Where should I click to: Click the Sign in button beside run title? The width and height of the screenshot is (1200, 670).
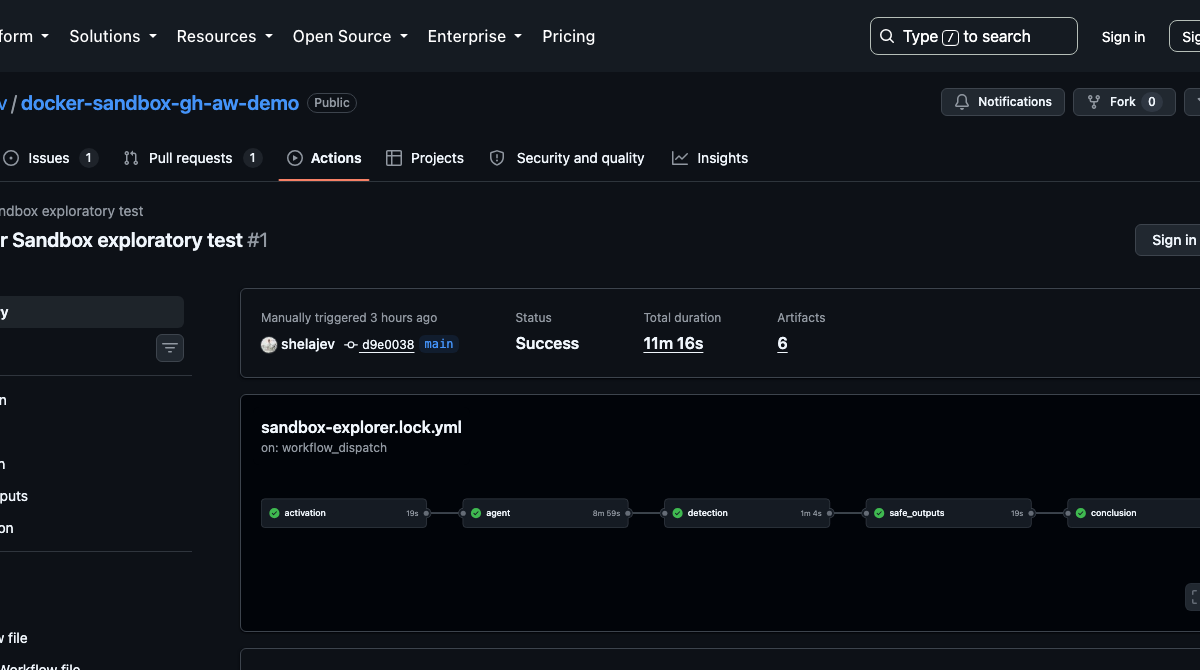1168,240
